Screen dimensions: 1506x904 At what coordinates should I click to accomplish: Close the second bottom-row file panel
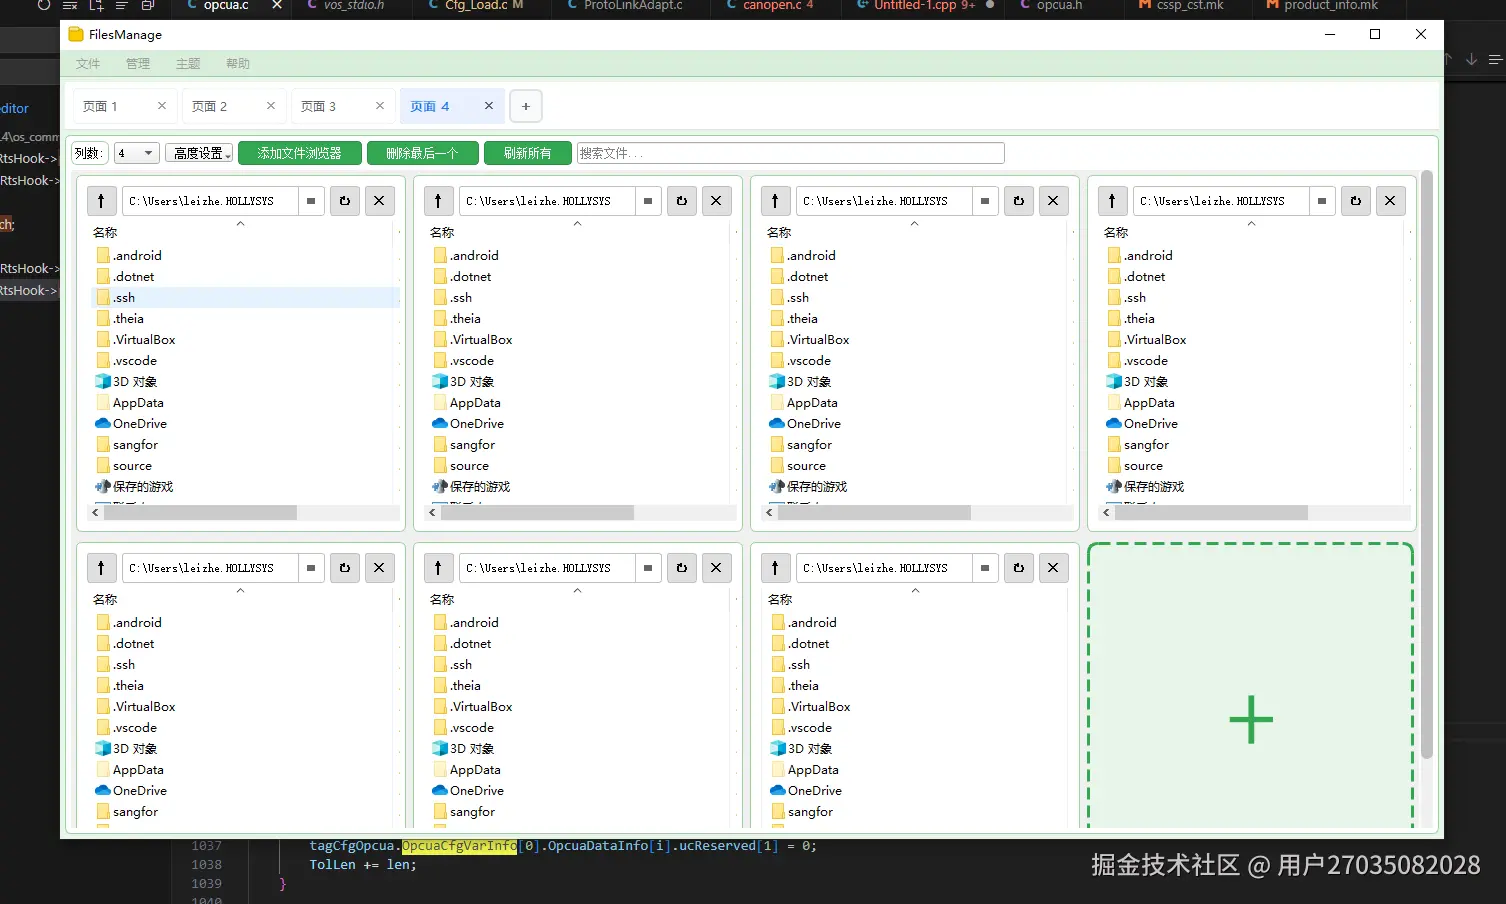(x=716, y=568)
